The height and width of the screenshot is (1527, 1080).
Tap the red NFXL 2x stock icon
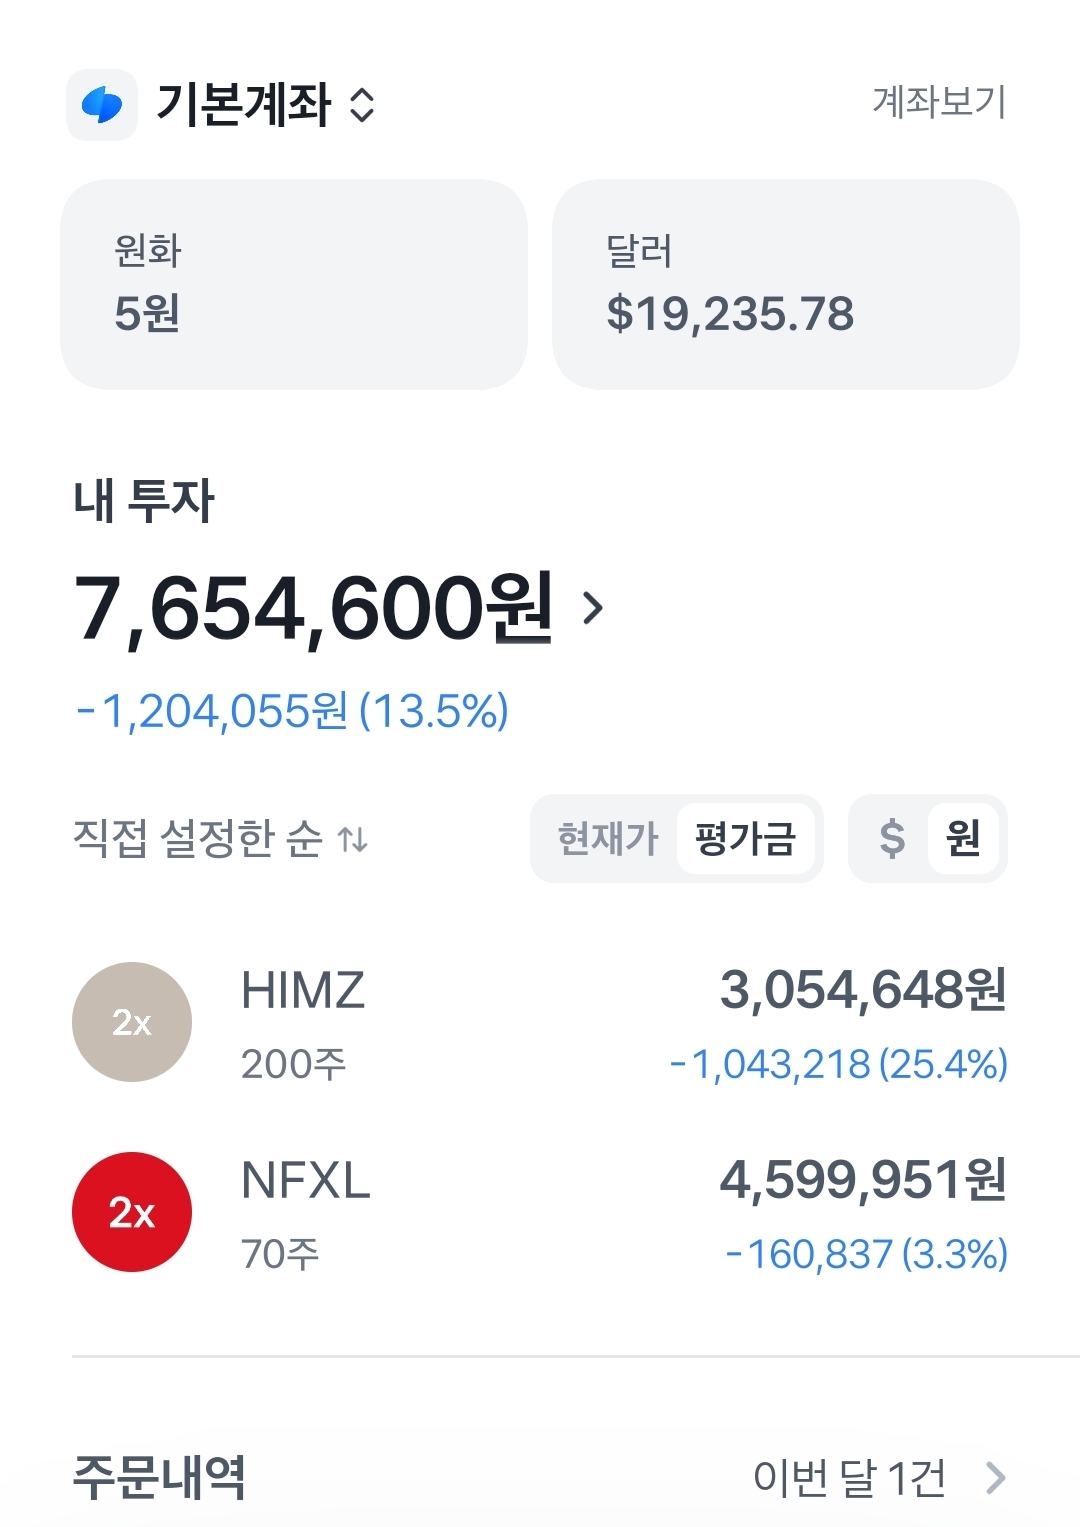132,1212
